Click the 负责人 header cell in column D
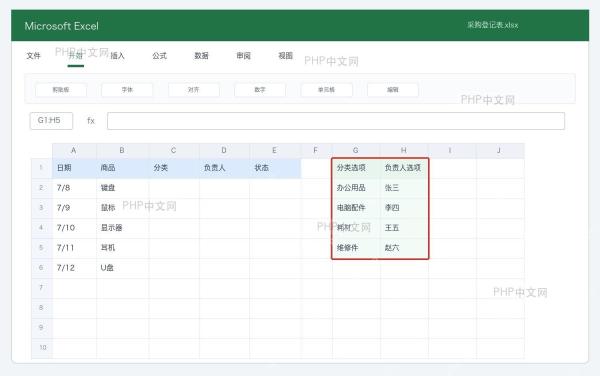Viewport: 600px width, 376px height. (224, 168)
